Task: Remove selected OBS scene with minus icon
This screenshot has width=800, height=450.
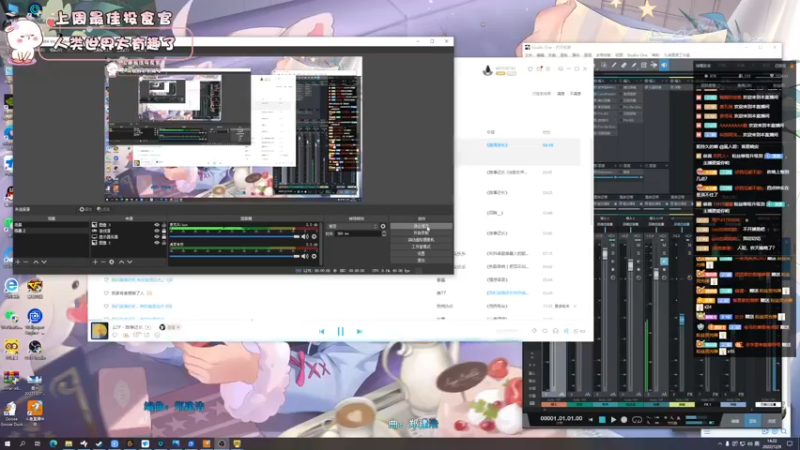Action: pyautogui.click(x=26, y=262)
